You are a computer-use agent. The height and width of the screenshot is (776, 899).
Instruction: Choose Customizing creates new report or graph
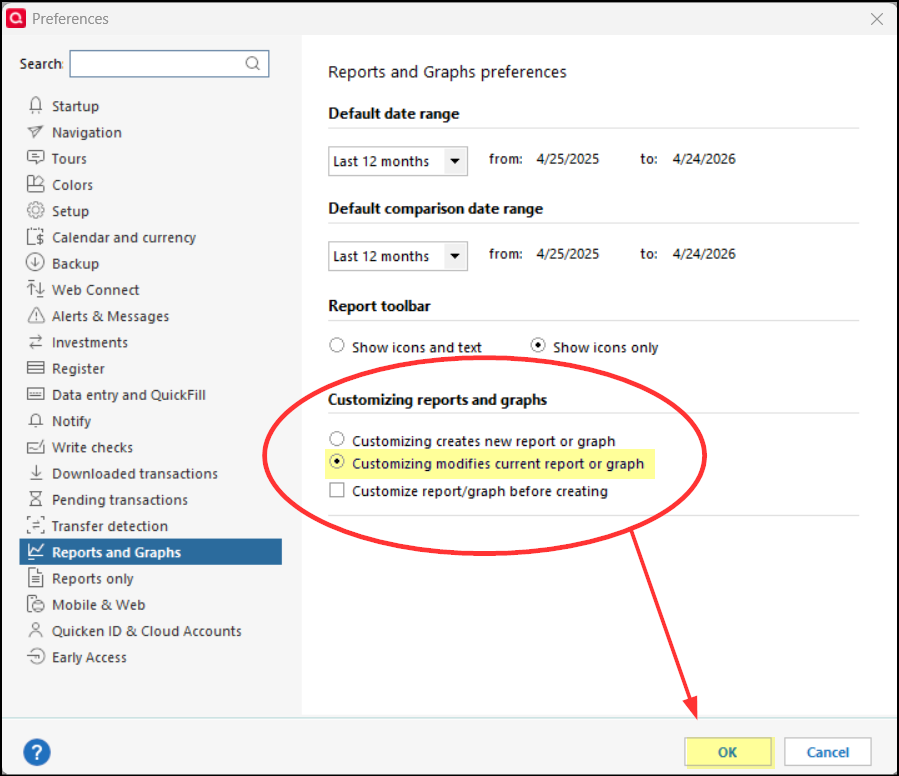[337, 439]
